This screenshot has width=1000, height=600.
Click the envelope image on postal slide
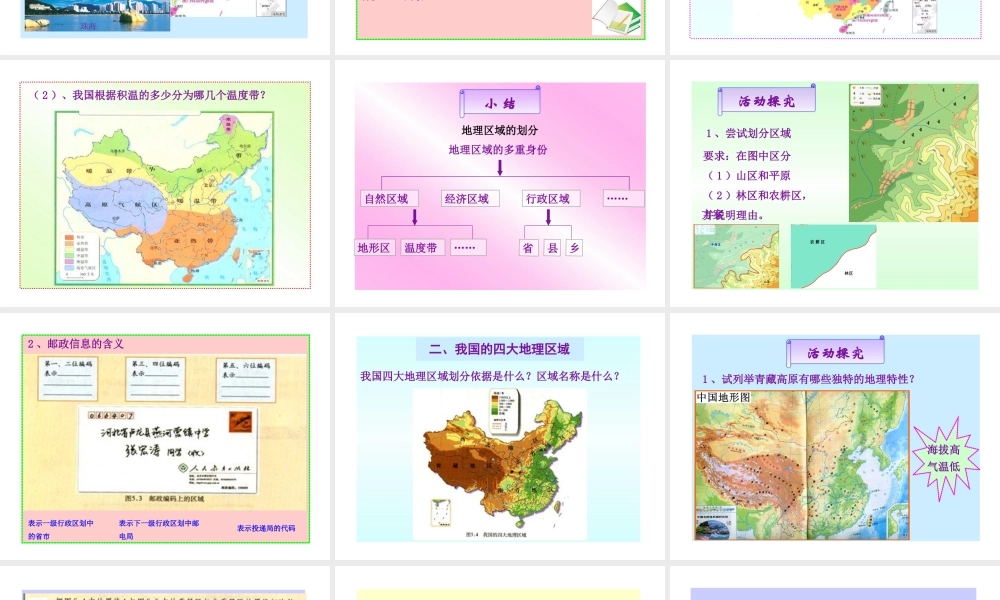[168, 450]
